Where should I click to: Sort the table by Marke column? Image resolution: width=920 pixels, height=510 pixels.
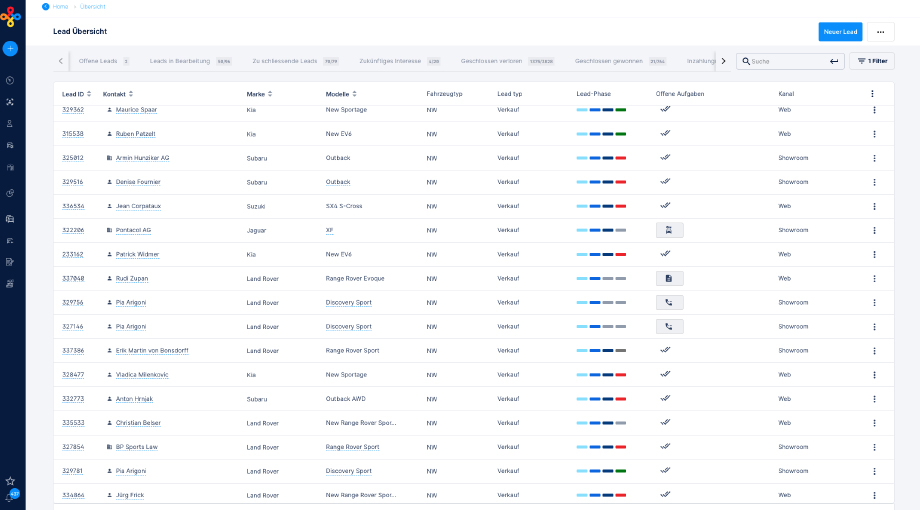point(259,94)
